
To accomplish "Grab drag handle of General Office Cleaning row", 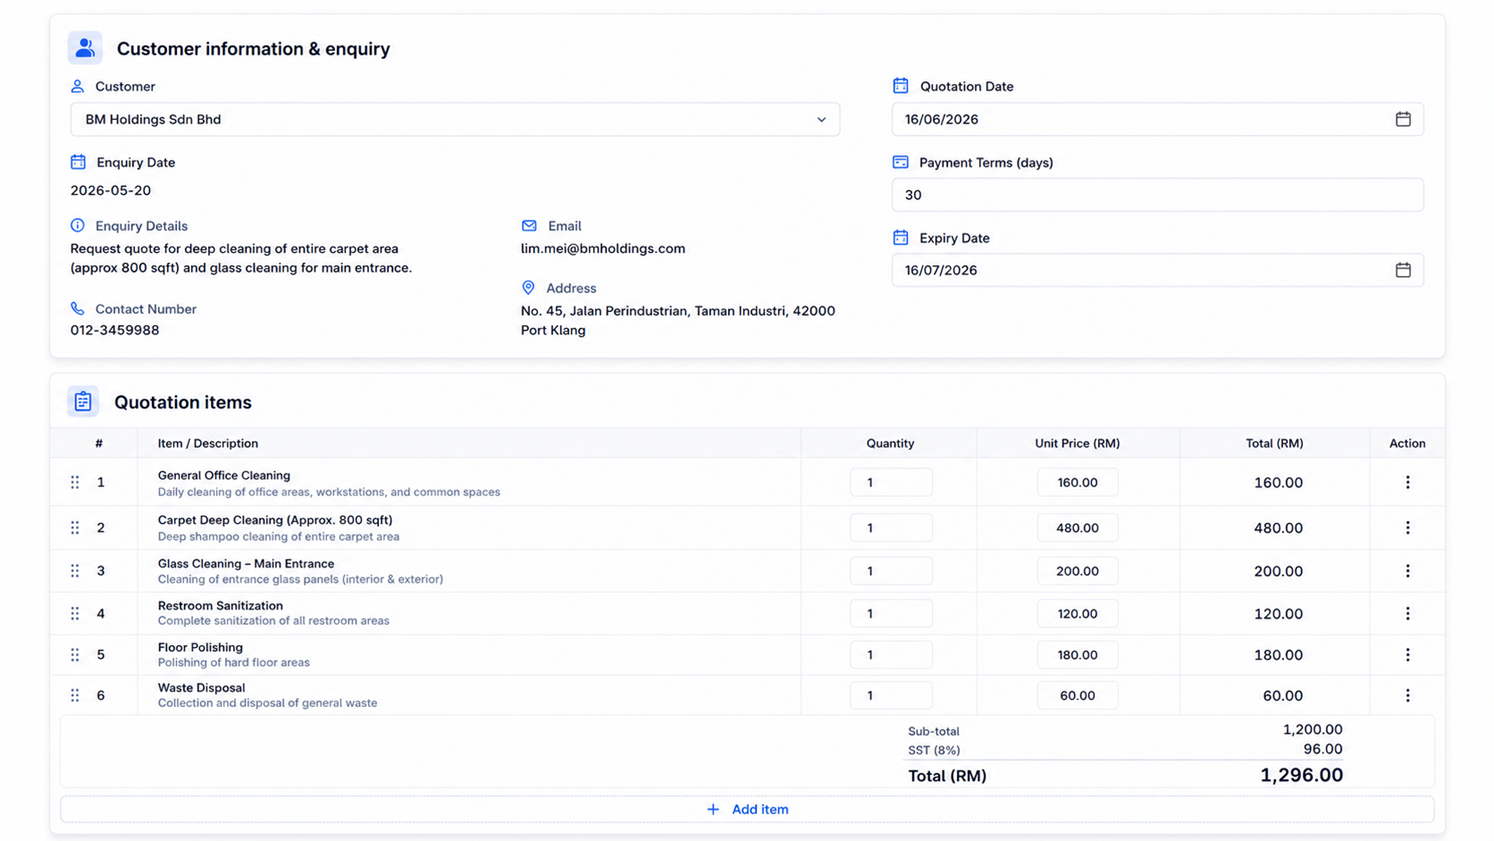I will 75,482.
